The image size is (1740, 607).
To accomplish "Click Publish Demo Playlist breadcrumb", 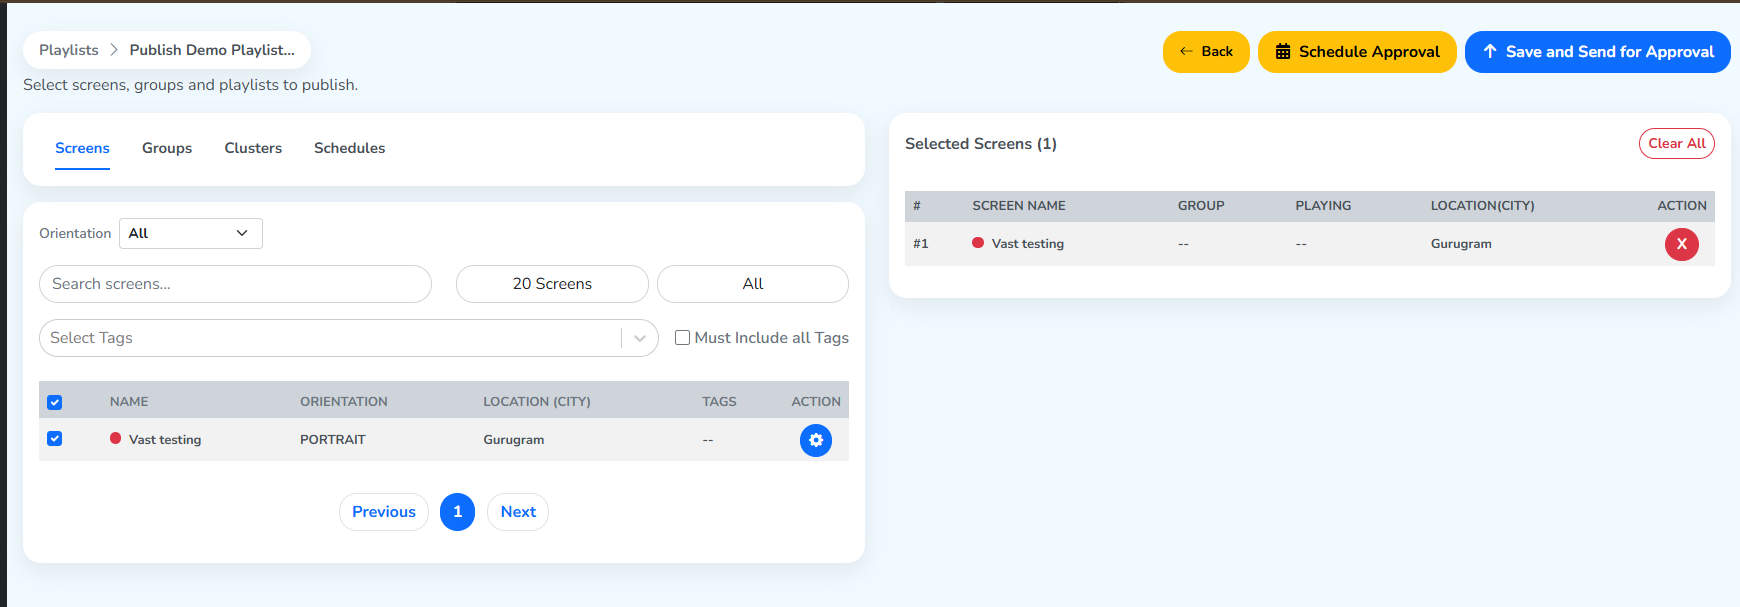I will 212,50.
